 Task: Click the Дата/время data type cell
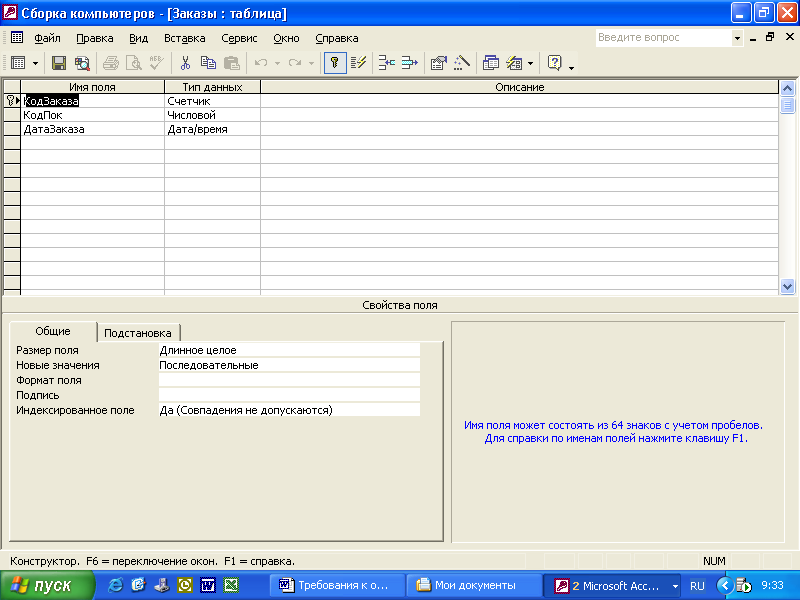pos(212,129)
